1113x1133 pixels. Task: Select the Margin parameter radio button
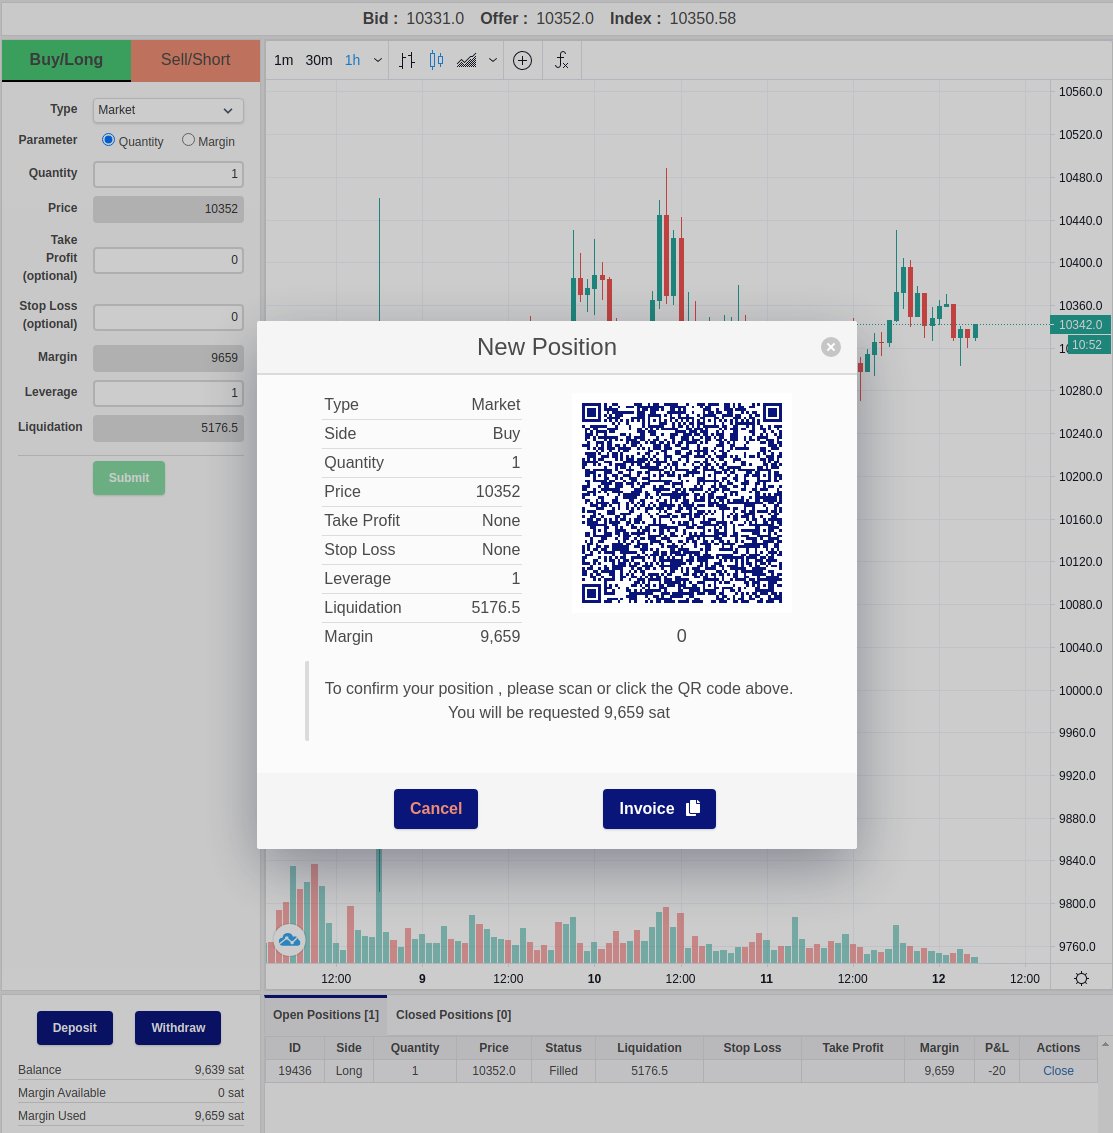[x=189, y=139]
